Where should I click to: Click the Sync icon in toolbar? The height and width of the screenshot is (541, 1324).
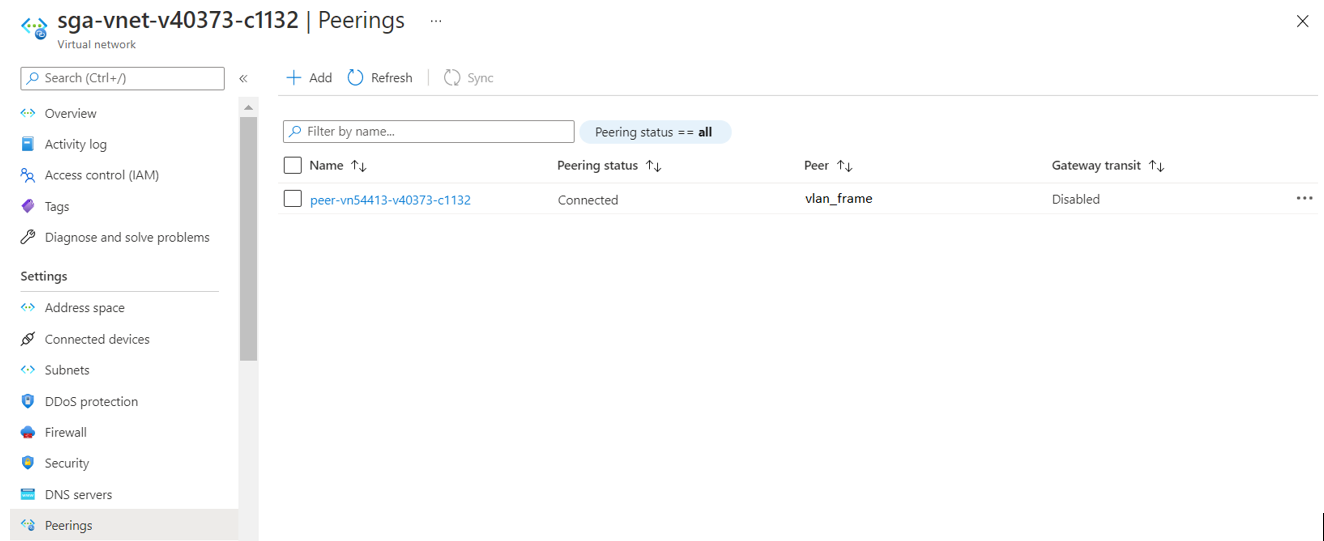452,78
